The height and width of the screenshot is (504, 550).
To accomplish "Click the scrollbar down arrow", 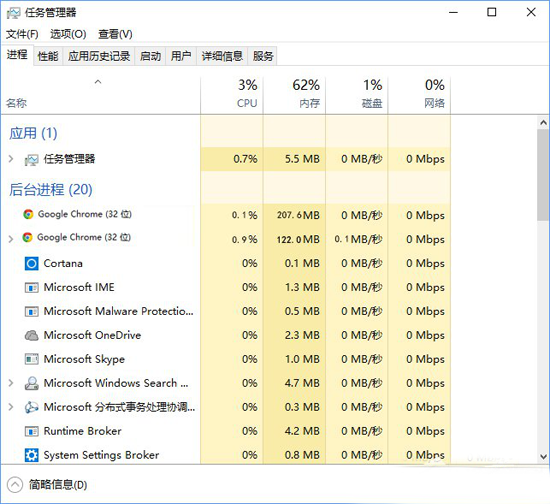I will coord(543,457).
